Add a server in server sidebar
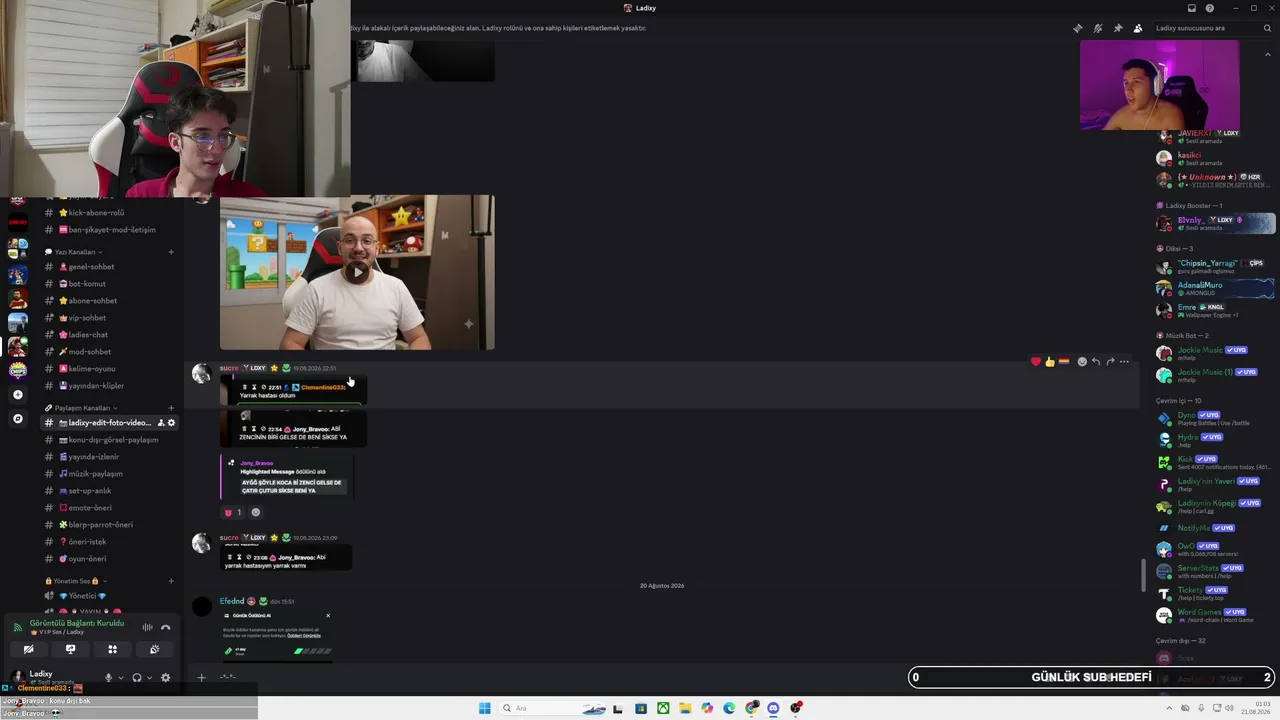This screenshot has width=1280, height=720. coord(18,394)
